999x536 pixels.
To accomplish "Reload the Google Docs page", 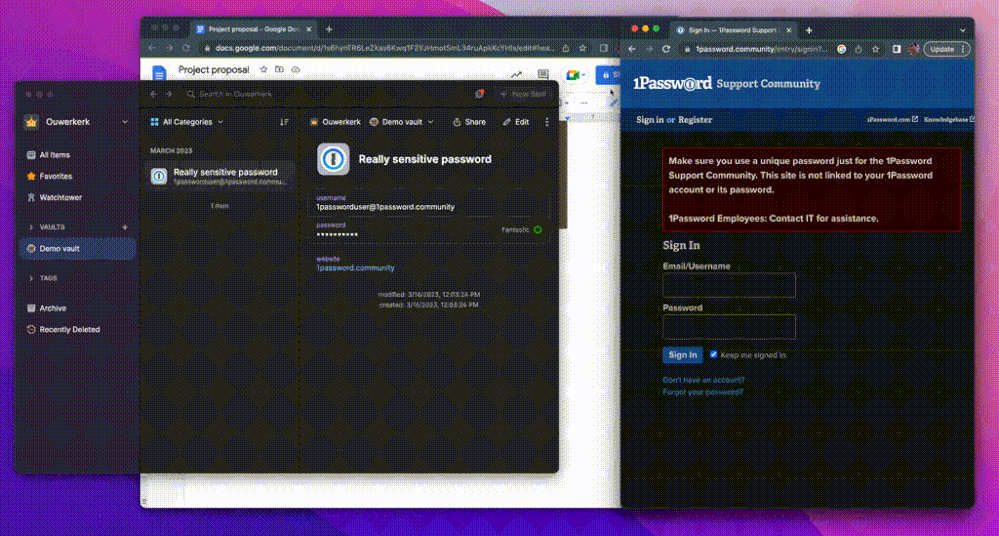I will click(186, 48).
